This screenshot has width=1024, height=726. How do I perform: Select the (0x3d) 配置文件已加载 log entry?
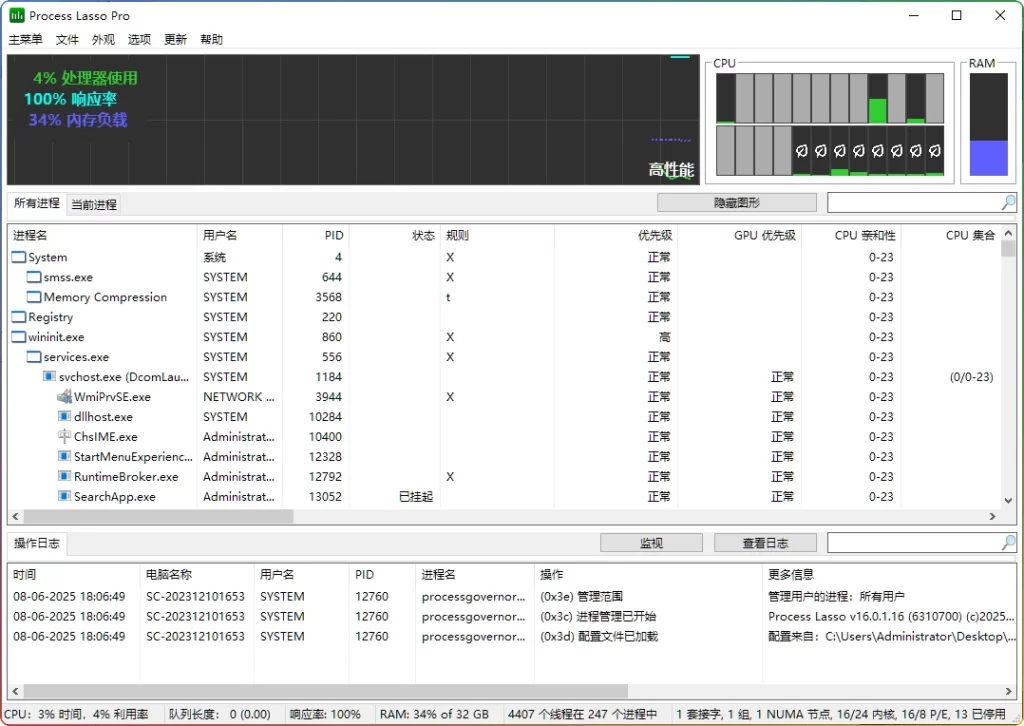513,636
